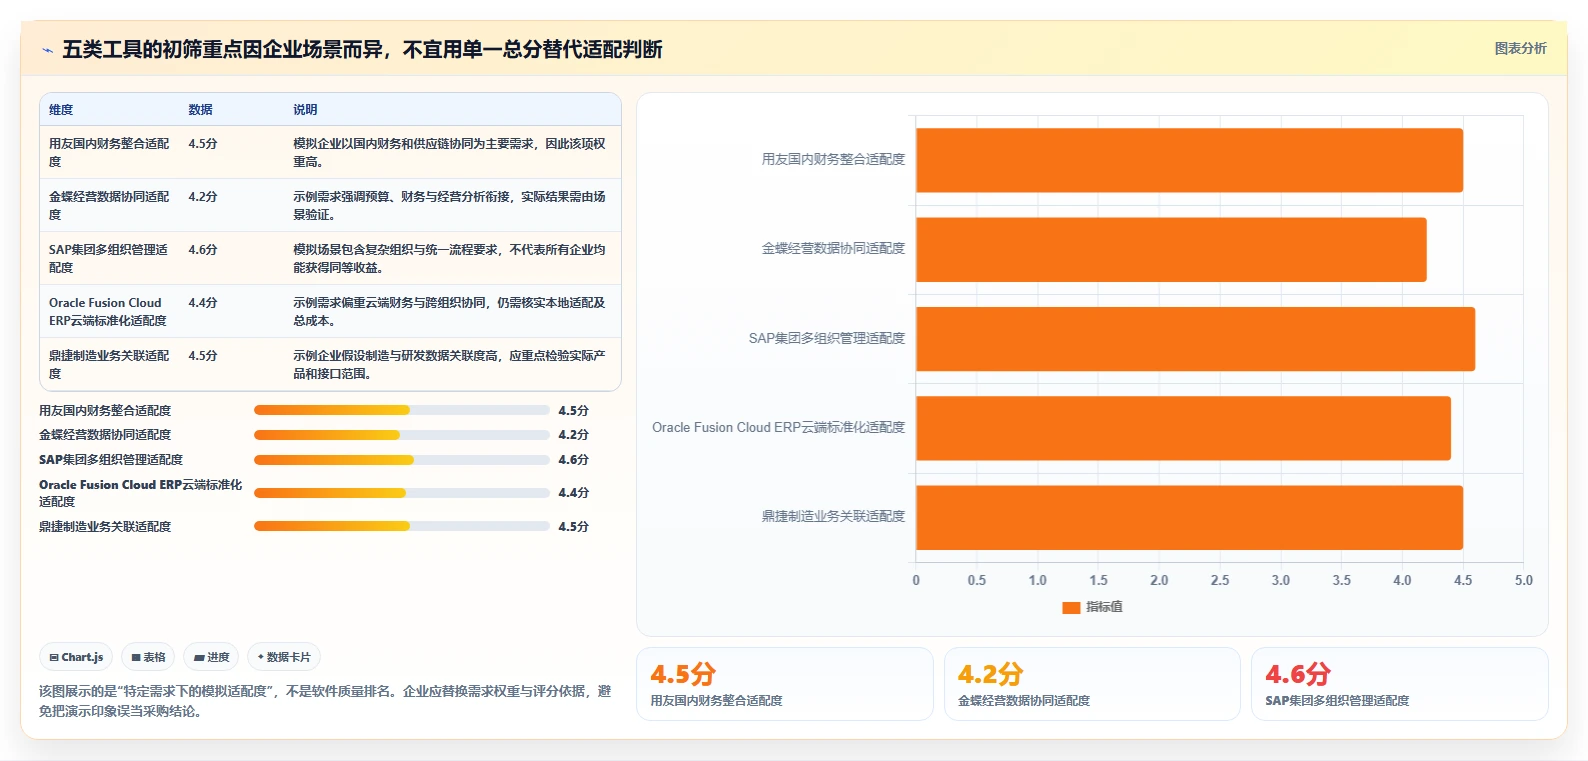Click the 4.4分 value in the Oracle table row
Viewport: 1588px width, 761px height.
(x=203, y=303)
